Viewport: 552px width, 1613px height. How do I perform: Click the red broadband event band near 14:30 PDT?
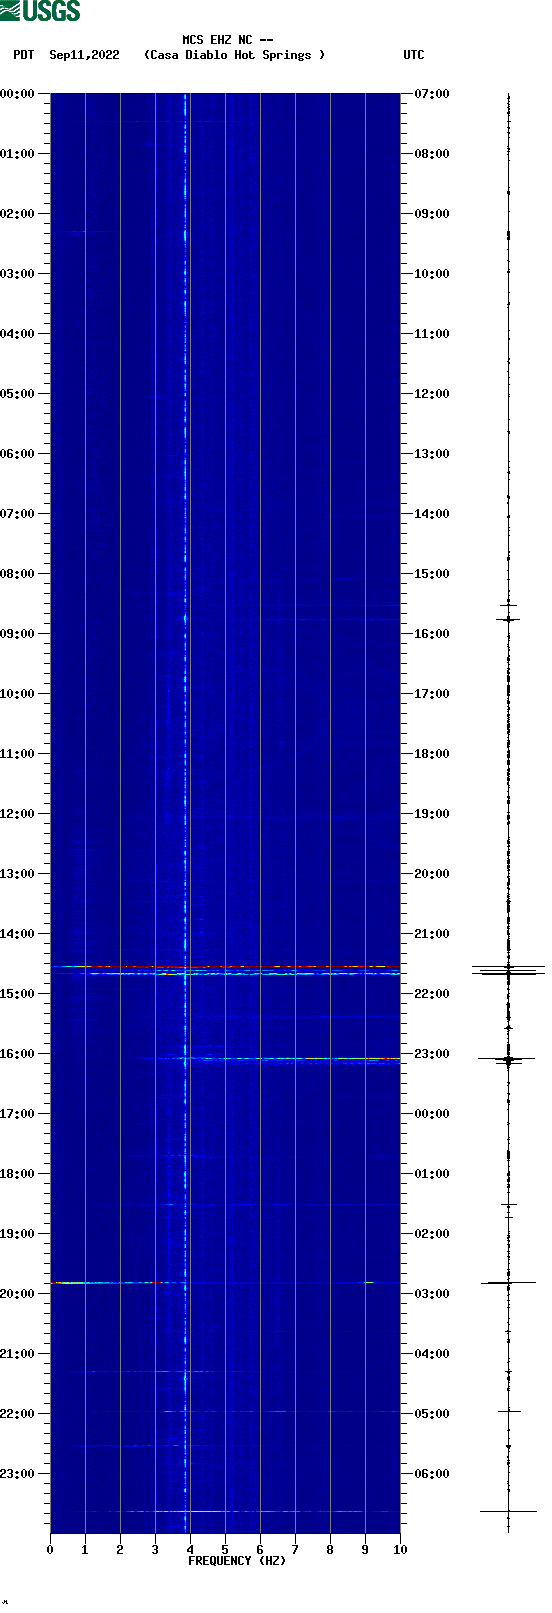point(225,966)
